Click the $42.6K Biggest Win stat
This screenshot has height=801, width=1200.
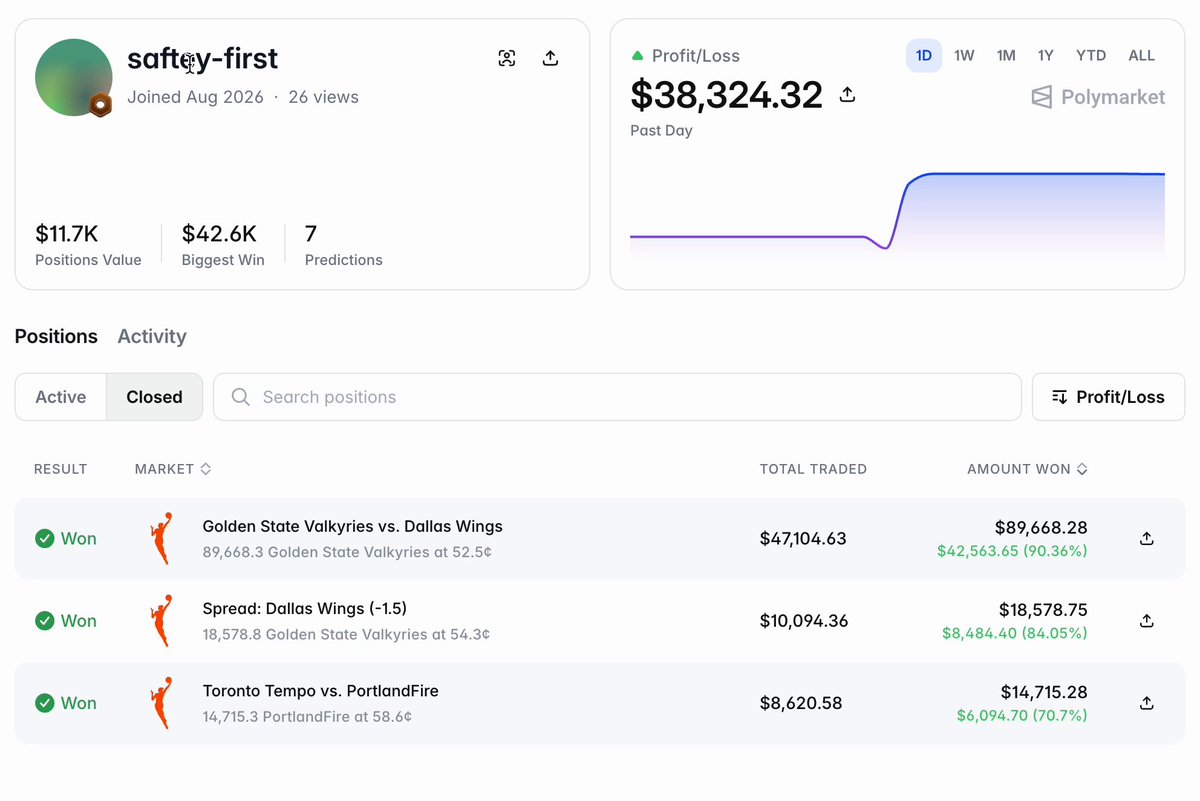click(223, 245)
